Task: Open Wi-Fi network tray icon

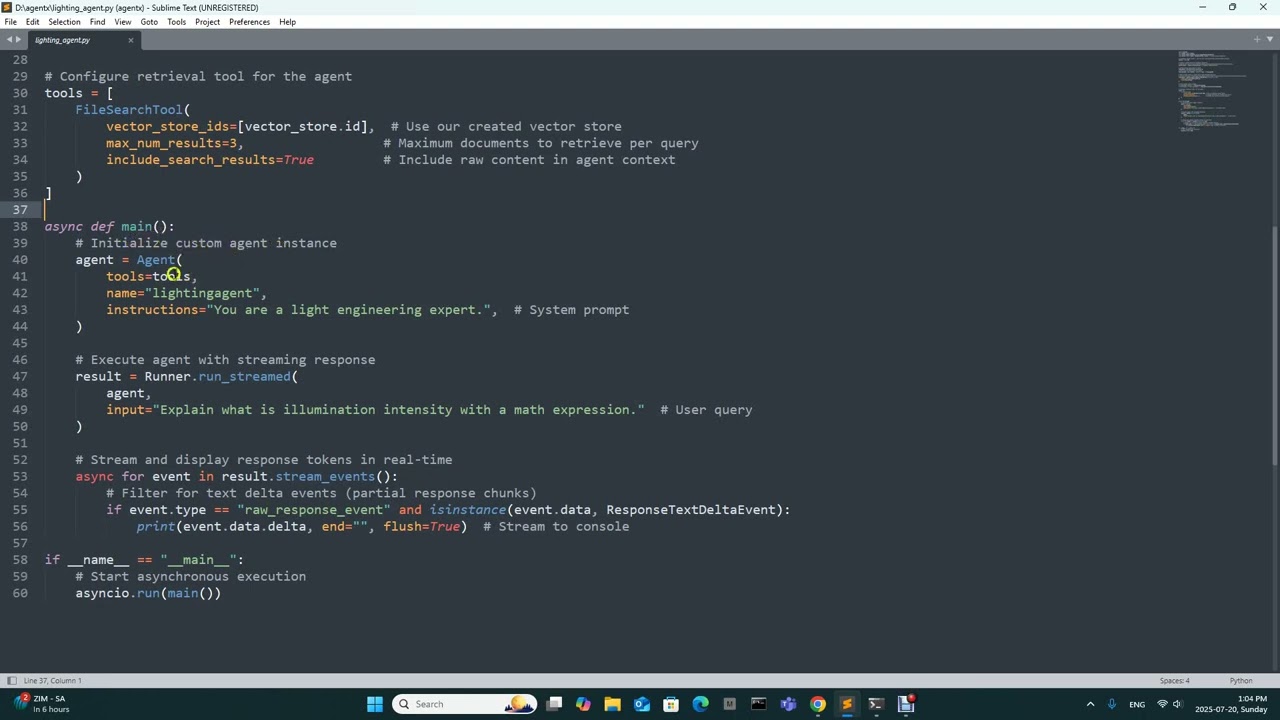Action: pos(1162,704)
